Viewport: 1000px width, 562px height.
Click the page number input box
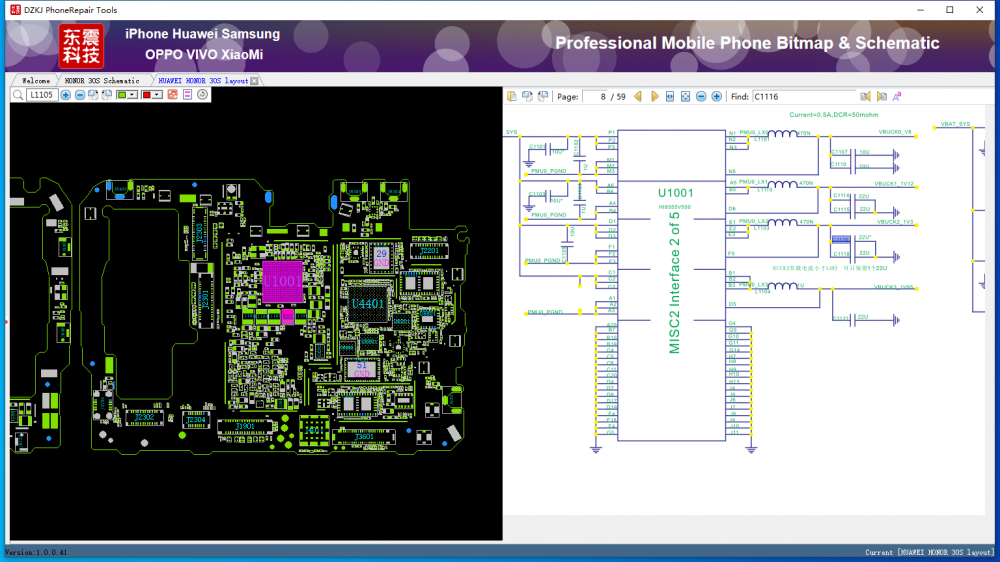point(597,96)
